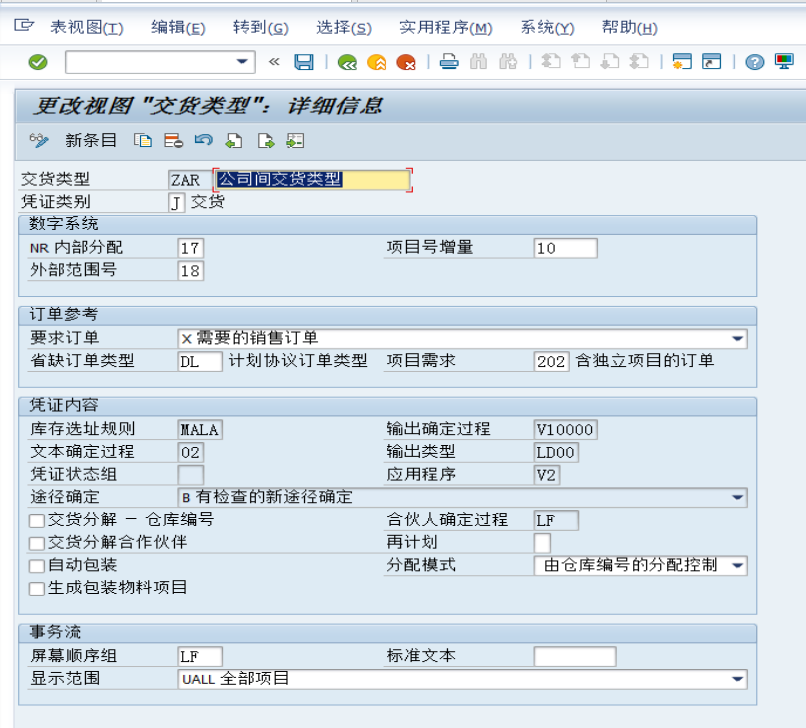Click the ZAR delivery type code
The image size is (806, 728).
click(189, 180)
